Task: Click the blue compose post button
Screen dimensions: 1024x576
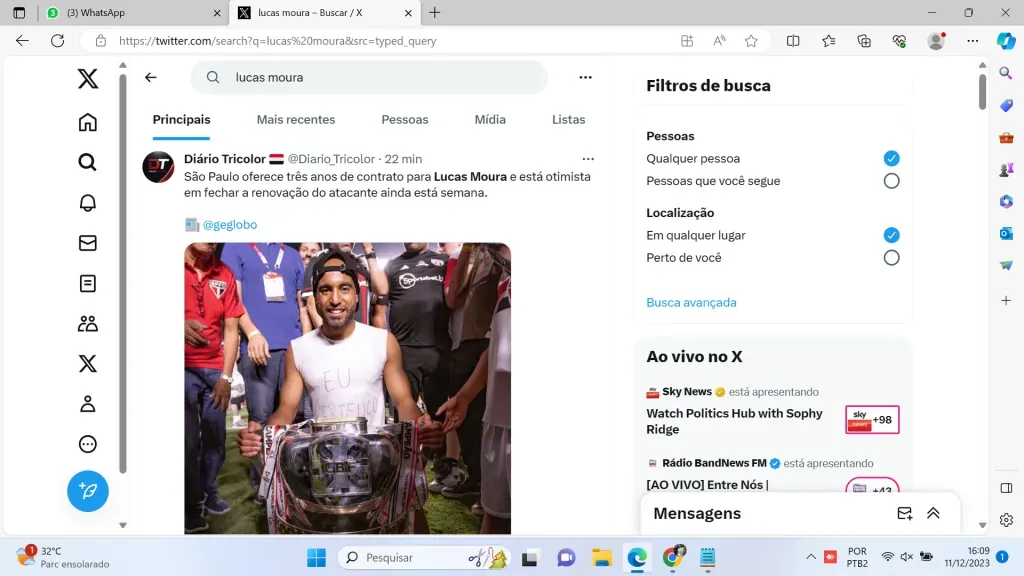Action: 88,491
